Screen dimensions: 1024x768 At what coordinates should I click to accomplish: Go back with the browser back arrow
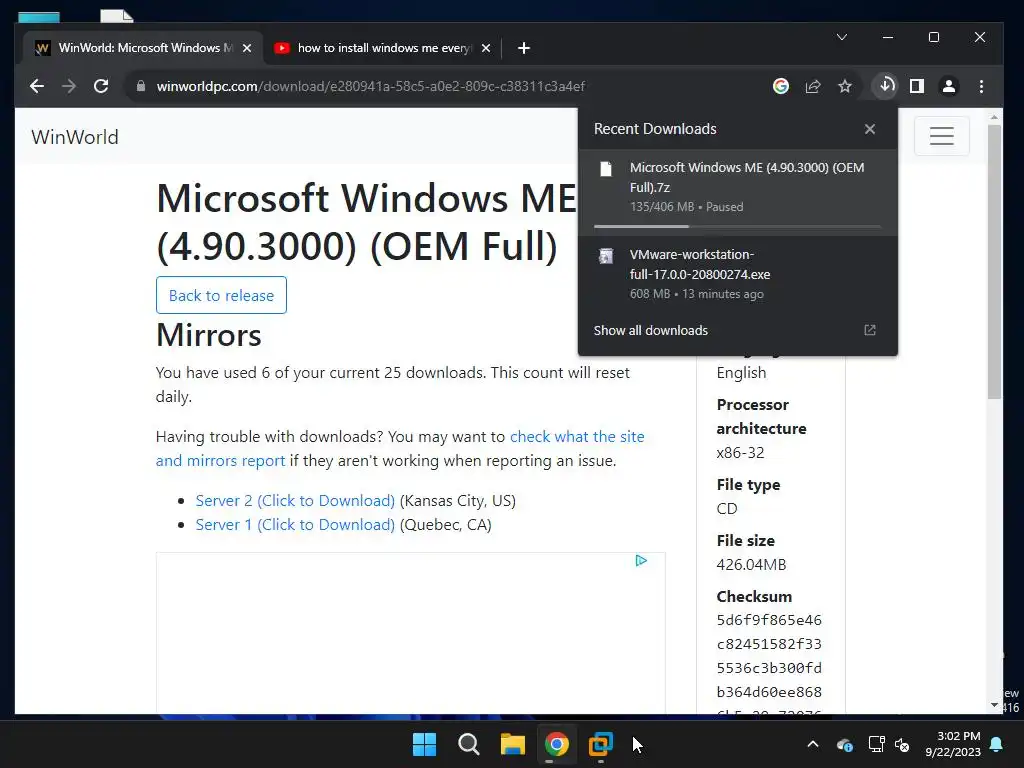(37, 86)
